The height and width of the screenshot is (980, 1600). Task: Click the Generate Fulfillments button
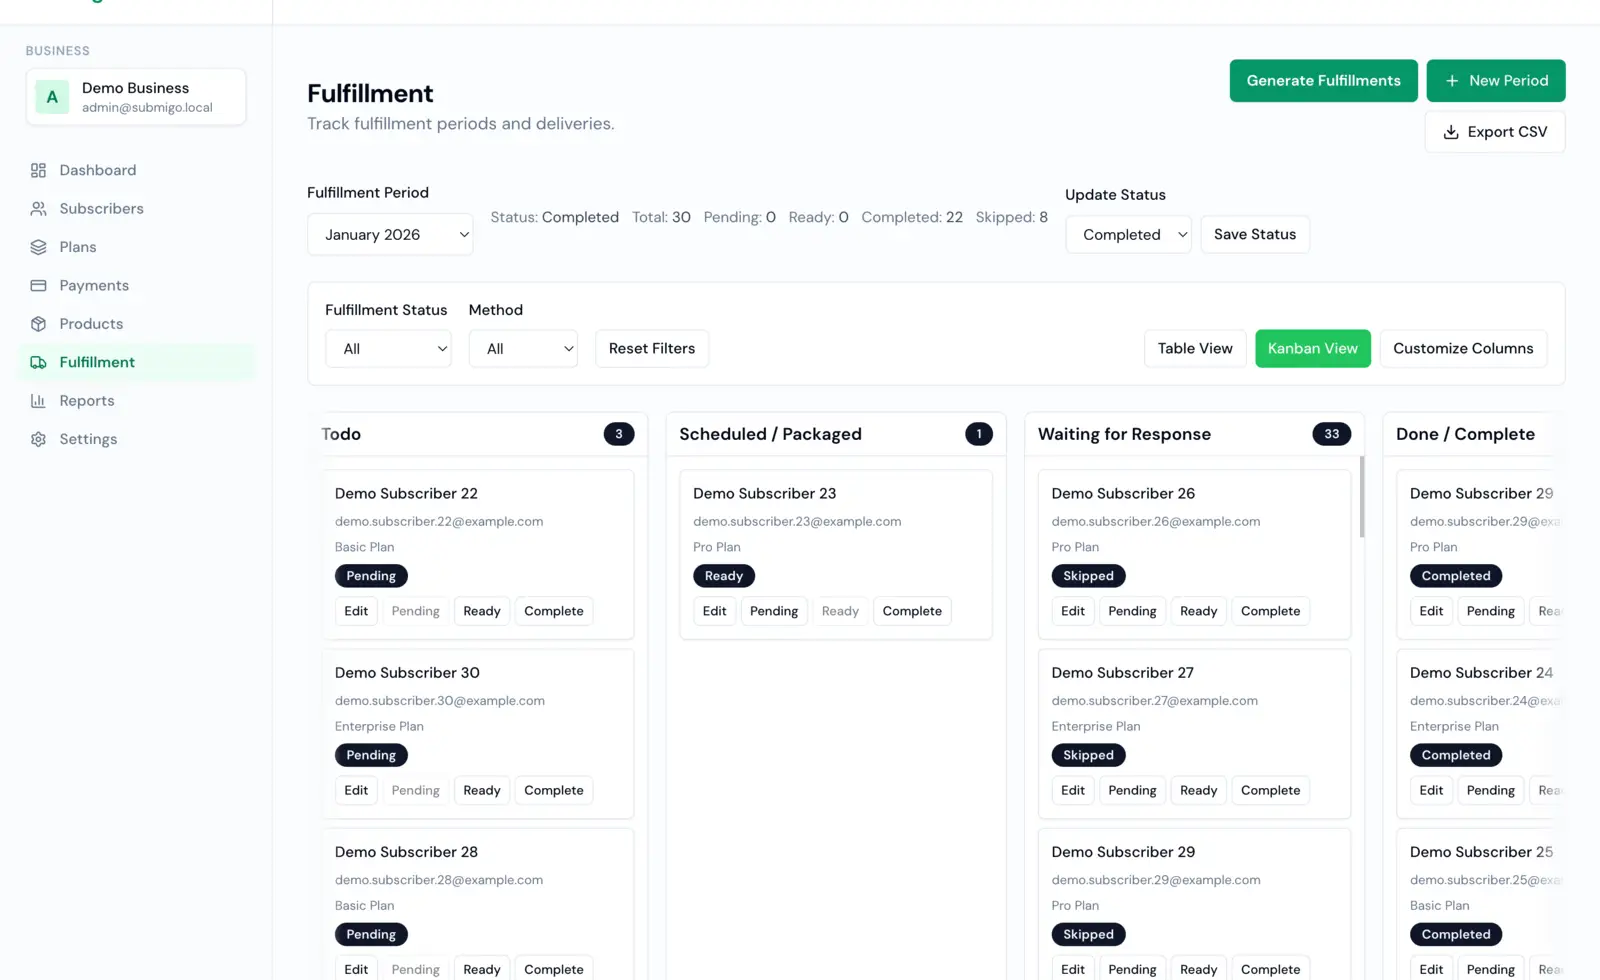(x=1322, y=81)
